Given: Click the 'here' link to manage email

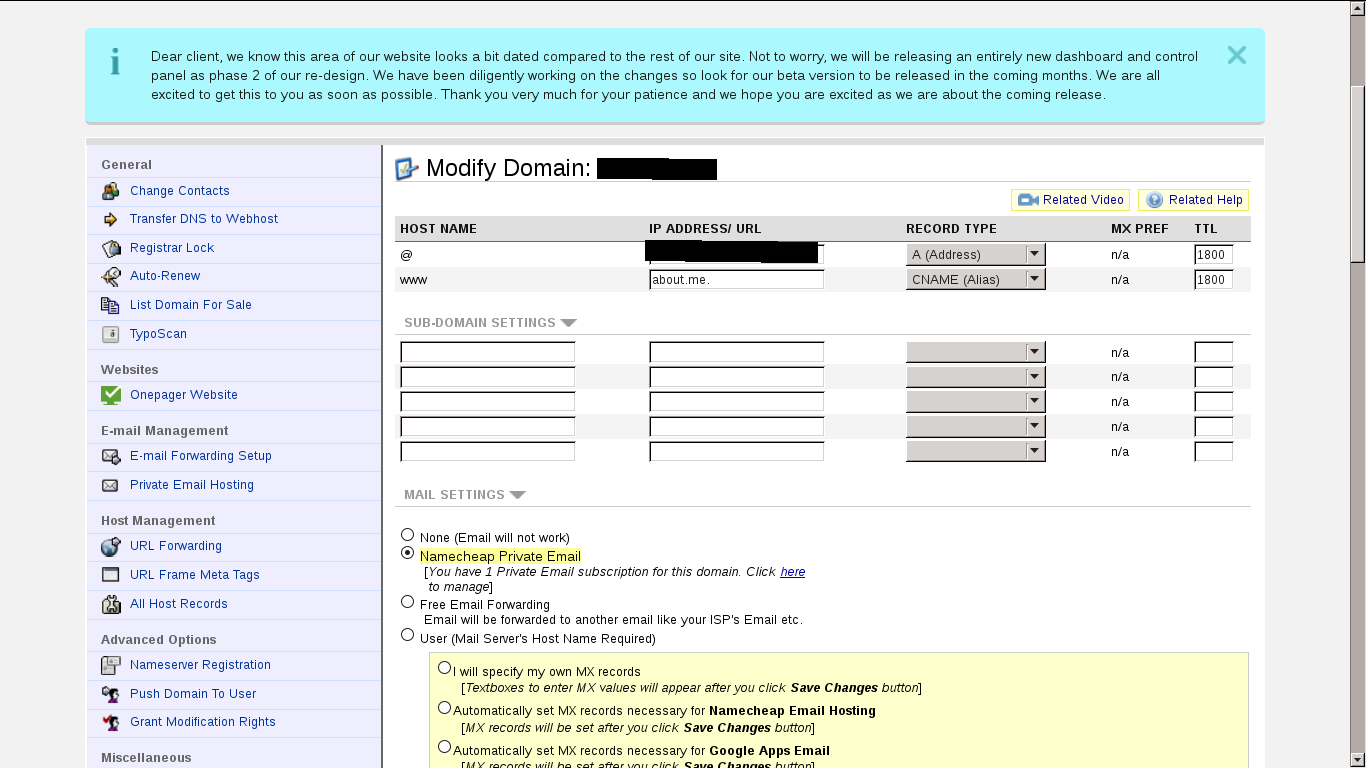Looking at the screenshot, I should click(x=792, y=572).
